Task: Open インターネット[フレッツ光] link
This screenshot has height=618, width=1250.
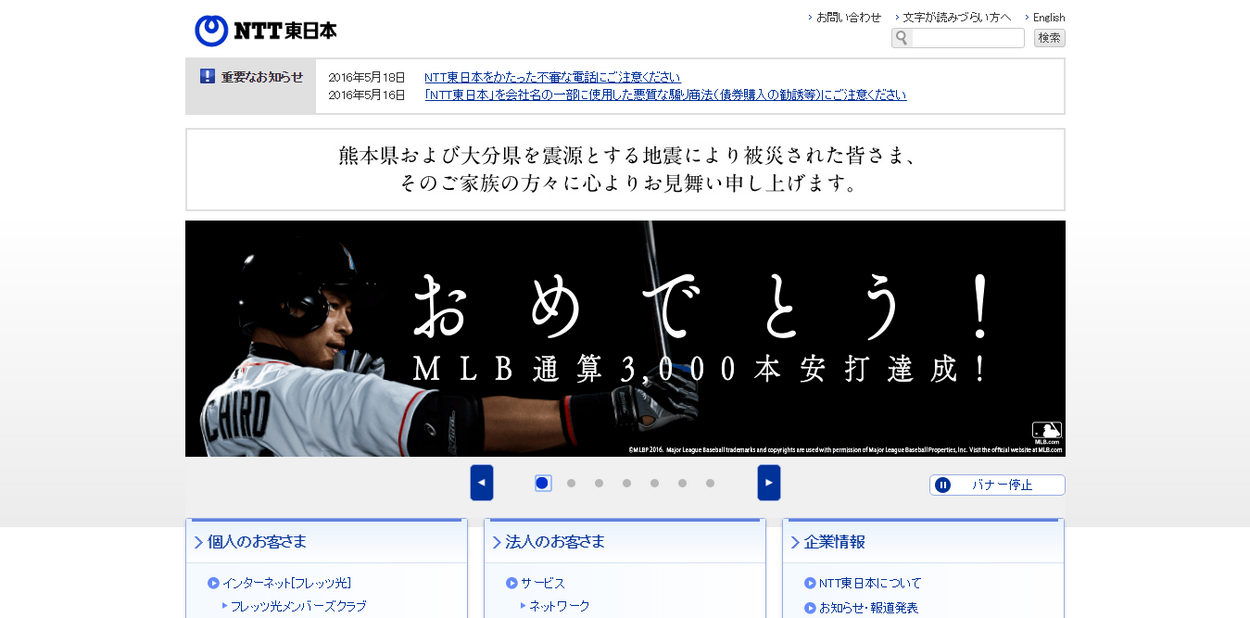Action: [286, 583]
